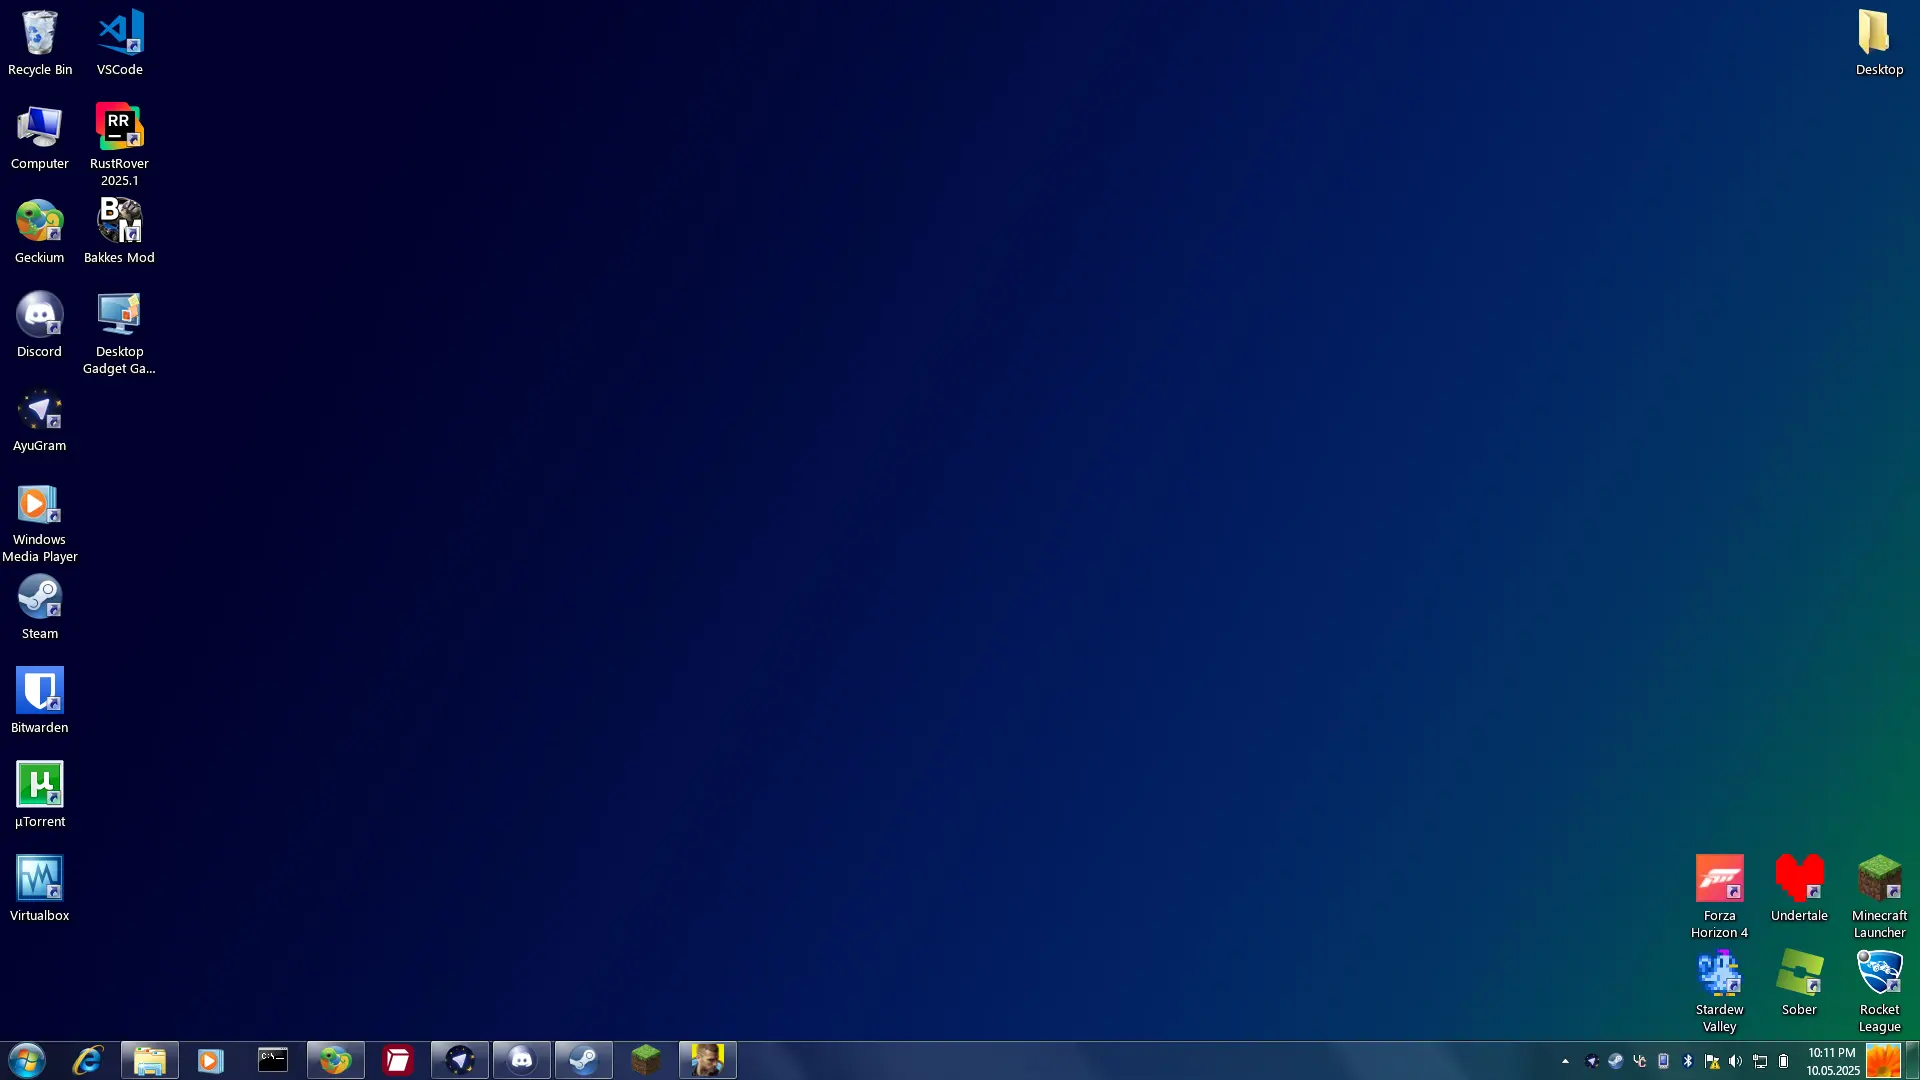
Task: Switch to Geckium in the taskbar
Action: tap(335, 1060)
